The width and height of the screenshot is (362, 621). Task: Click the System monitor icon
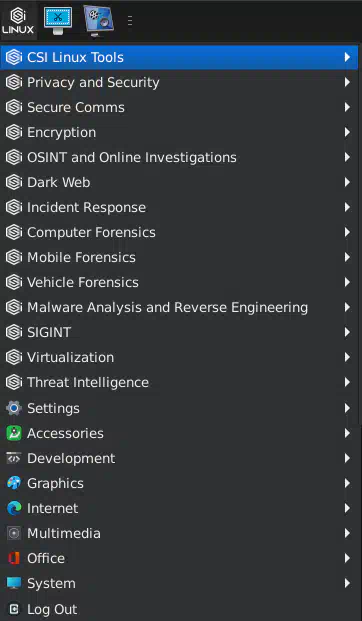tap(14, 583)
